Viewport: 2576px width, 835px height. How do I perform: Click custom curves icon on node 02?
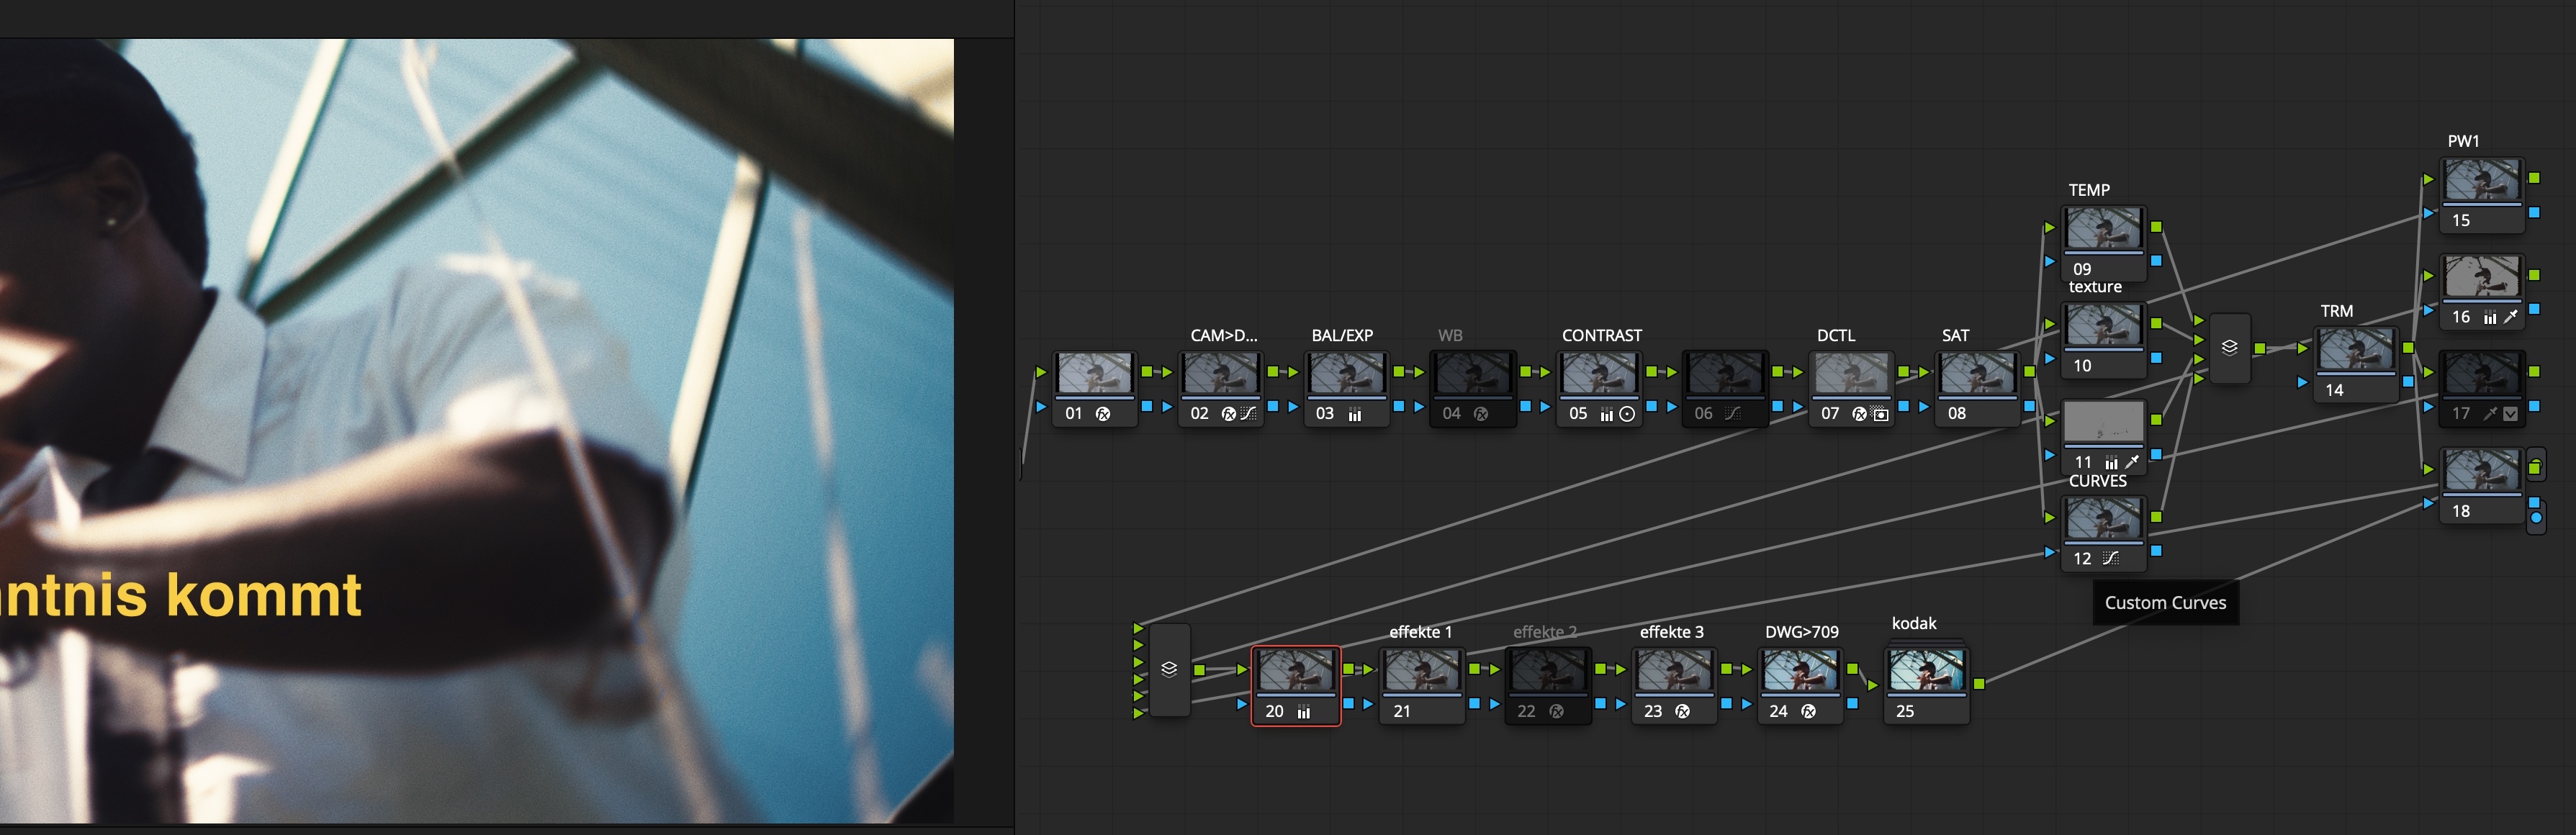click(x=1248, y=414)
